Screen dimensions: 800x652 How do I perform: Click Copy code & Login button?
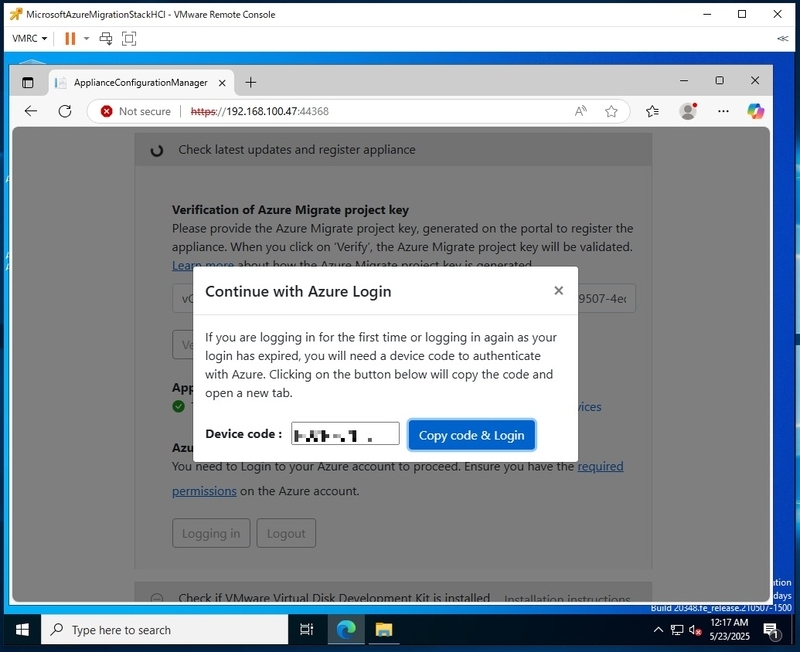click(471, 435)
